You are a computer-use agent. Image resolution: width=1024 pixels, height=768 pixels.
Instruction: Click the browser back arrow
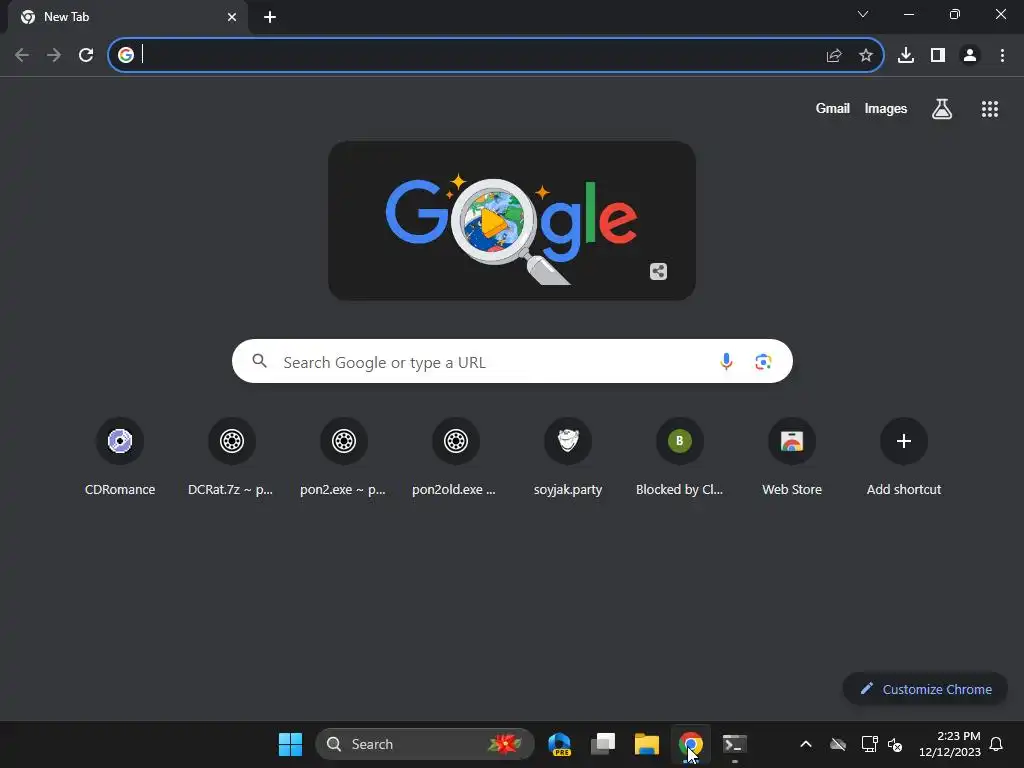[x=22, y=56]
